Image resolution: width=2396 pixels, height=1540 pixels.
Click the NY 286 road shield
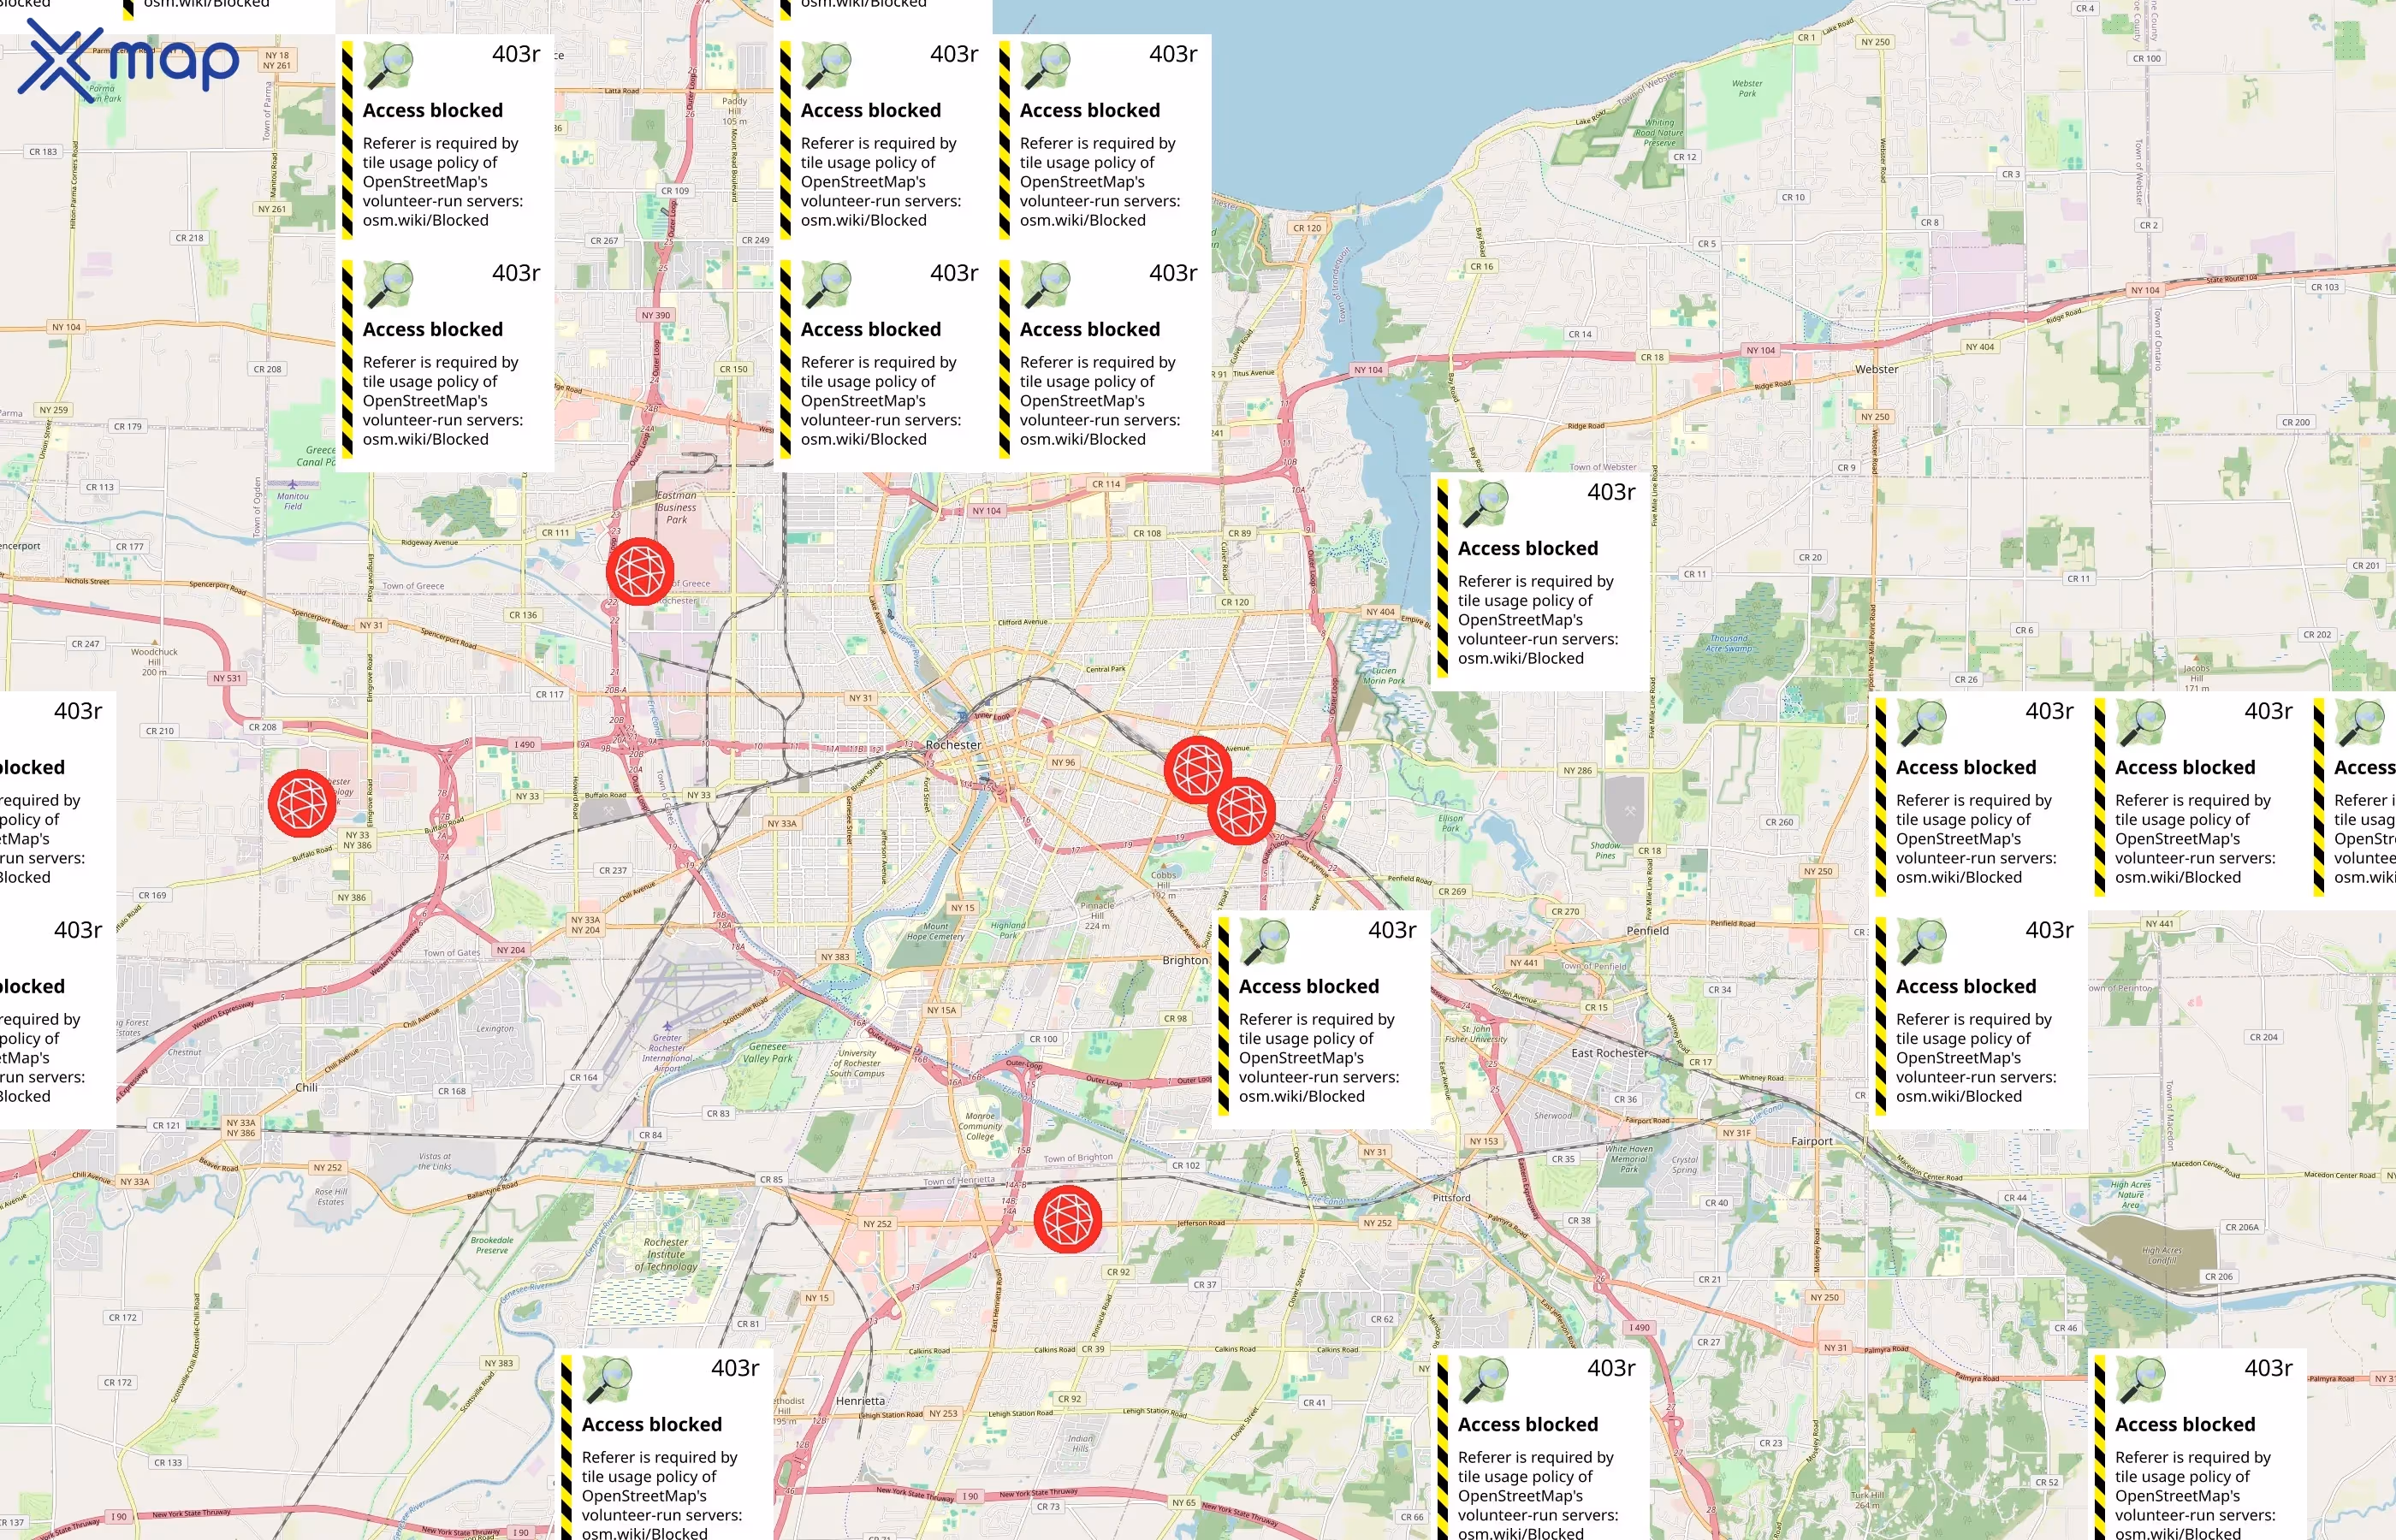click(x=1578, y=770)
